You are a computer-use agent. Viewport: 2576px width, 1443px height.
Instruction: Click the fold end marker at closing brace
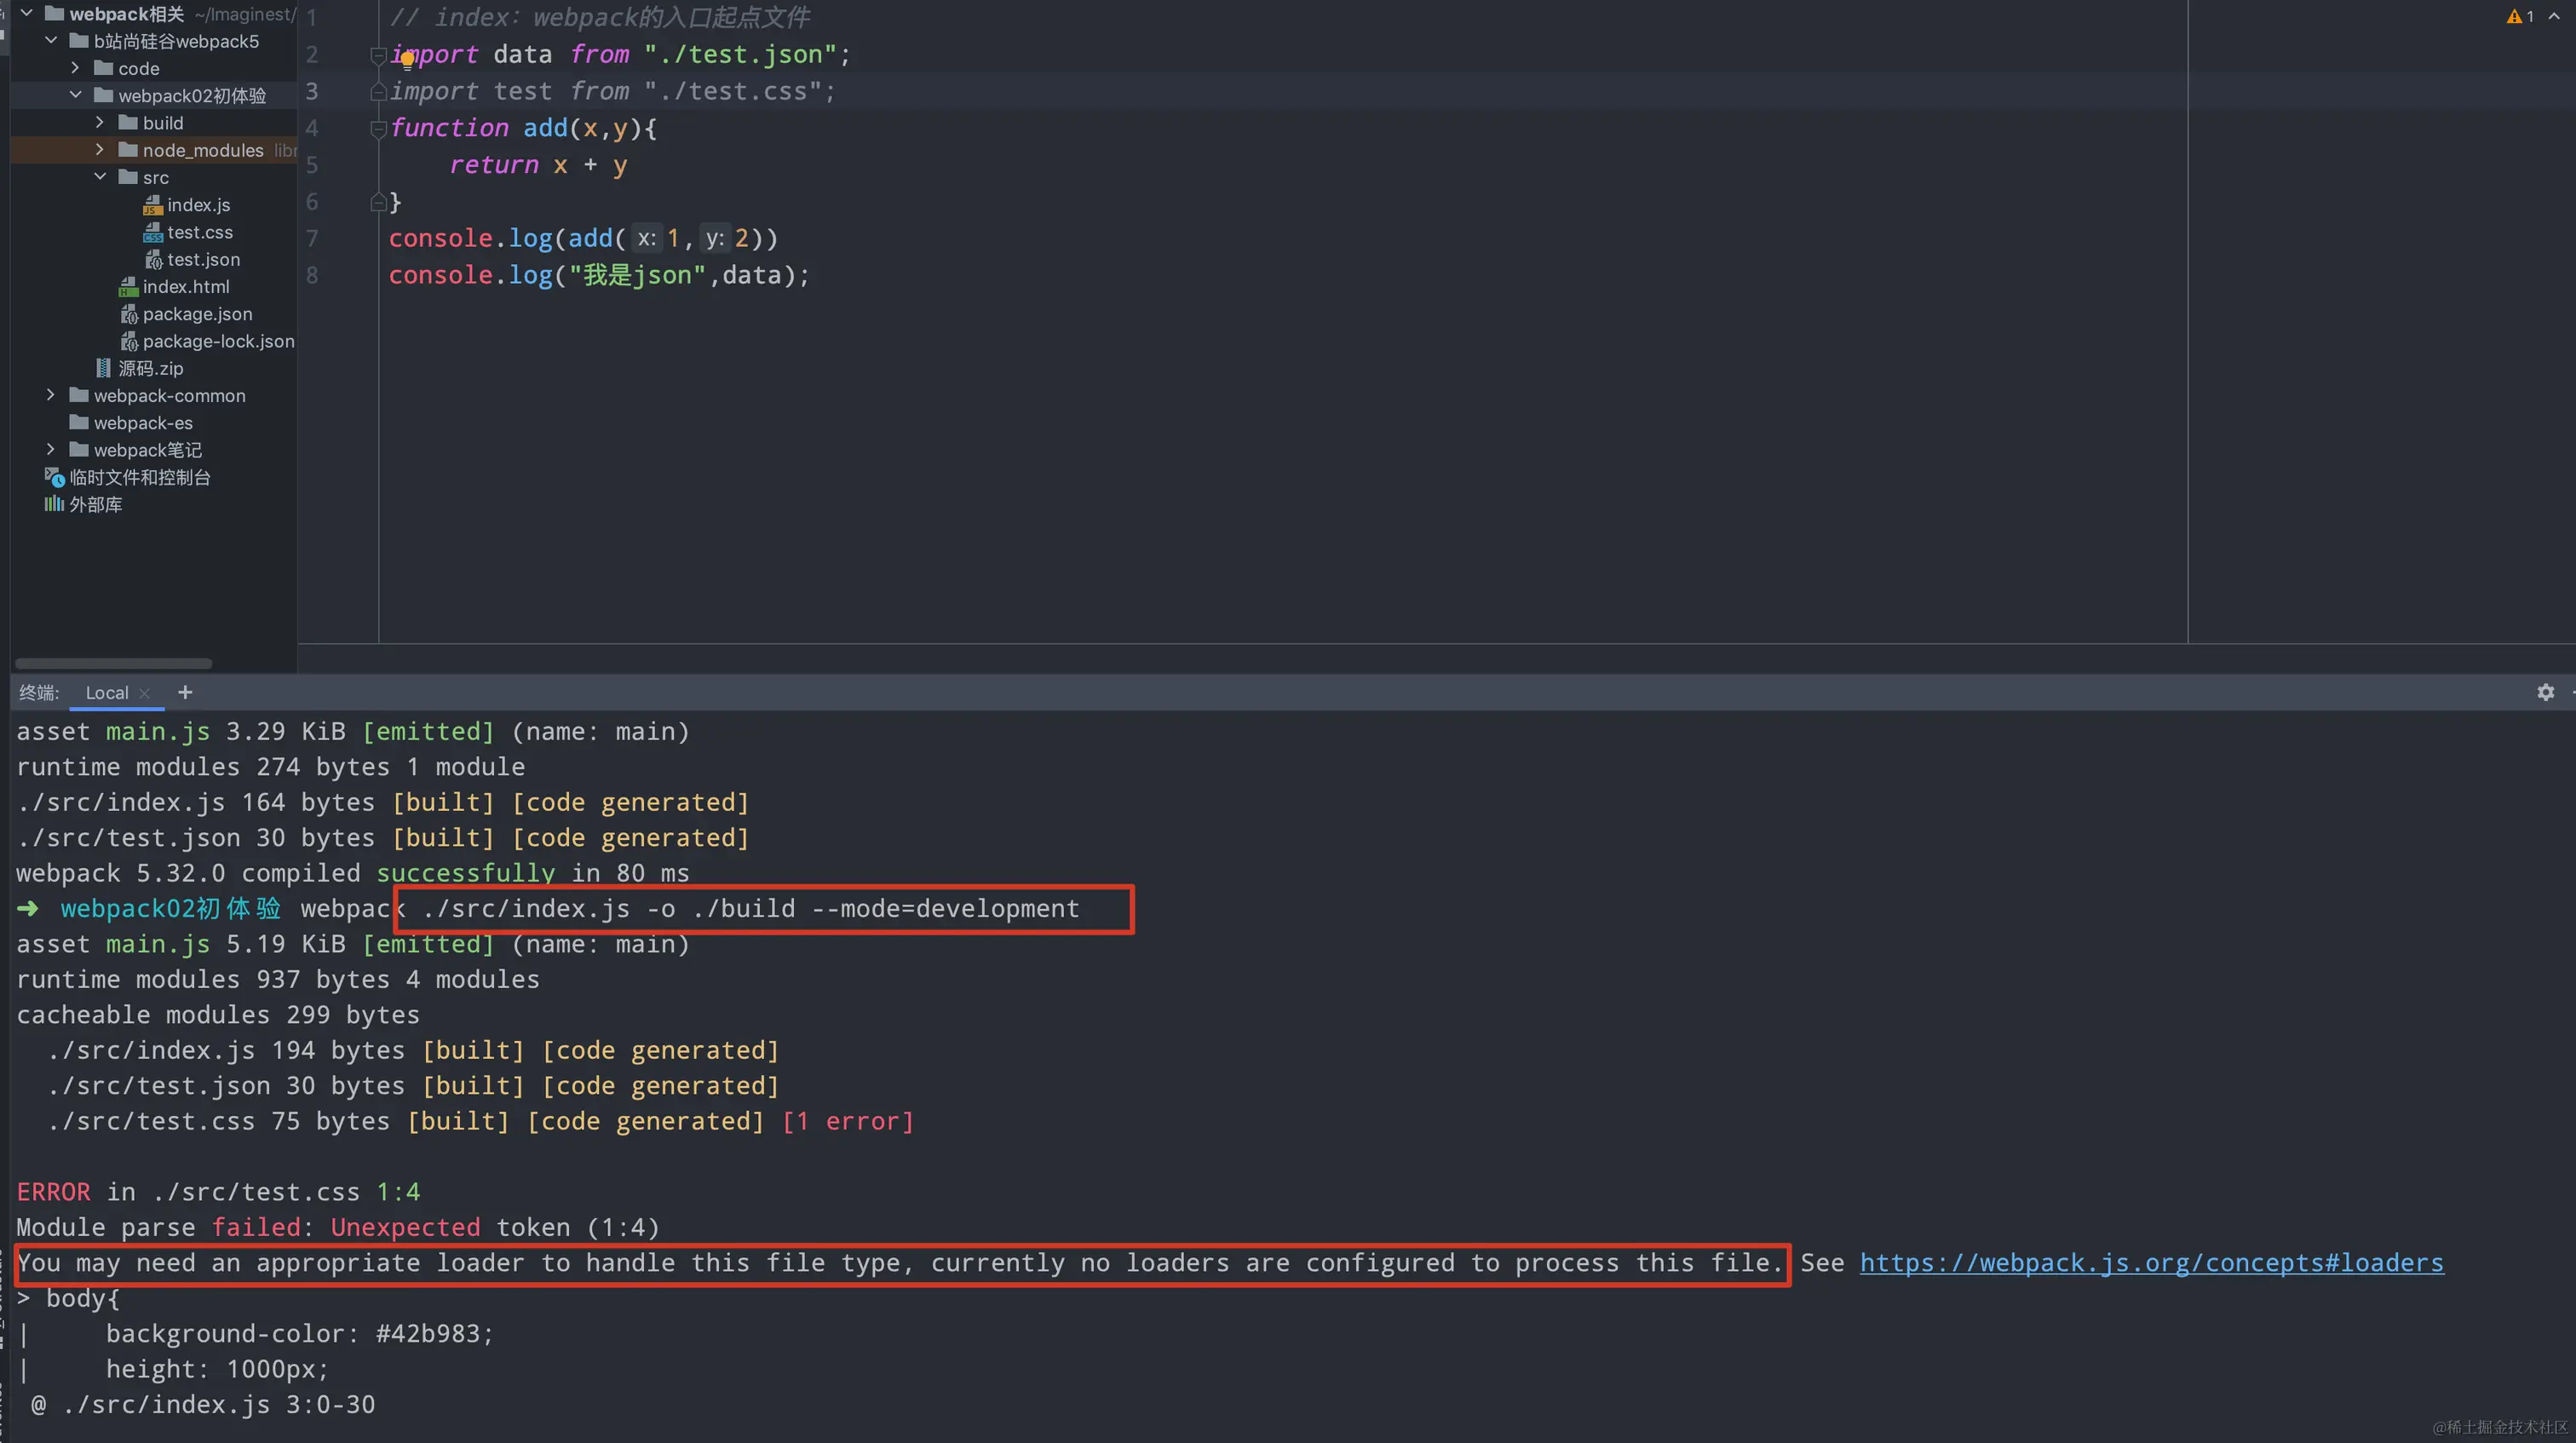pos(377,202)
